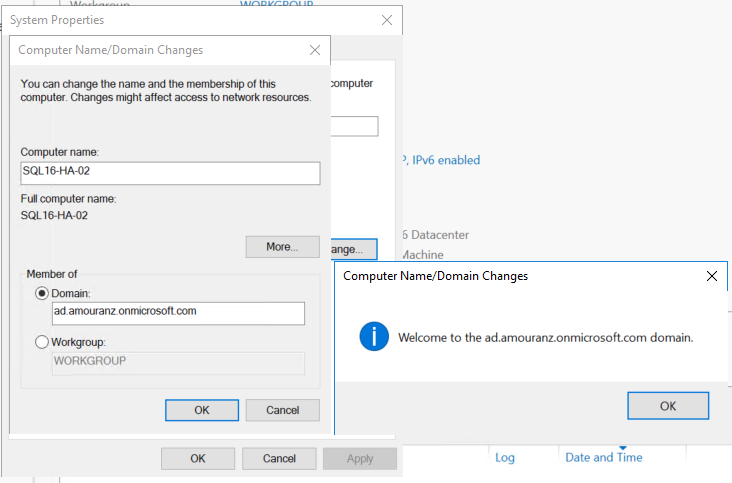This screenshot has width=732, height=483.
Task: Close the Computer Name/Domain Changes settings dialog
Action: (x=315, y=50)
